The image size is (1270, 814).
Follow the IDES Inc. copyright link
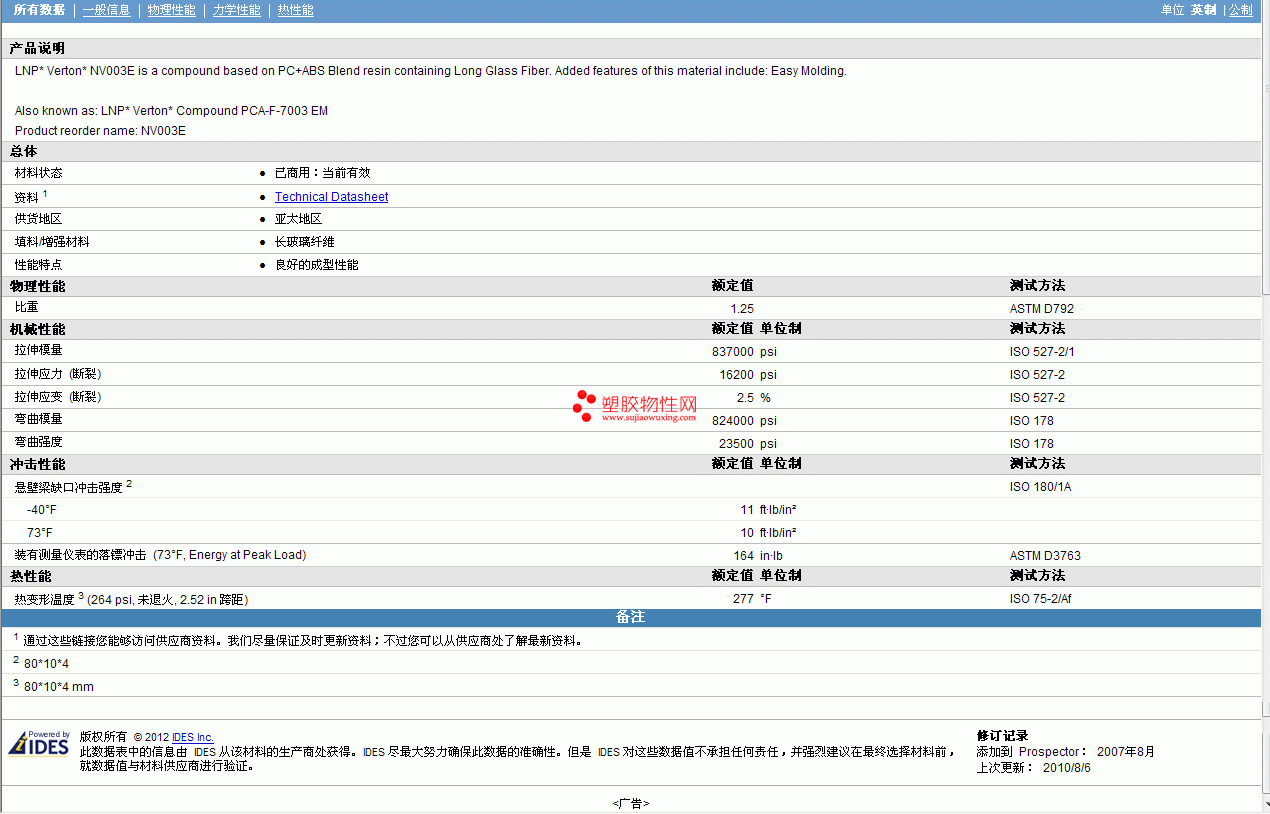point(192,738)
